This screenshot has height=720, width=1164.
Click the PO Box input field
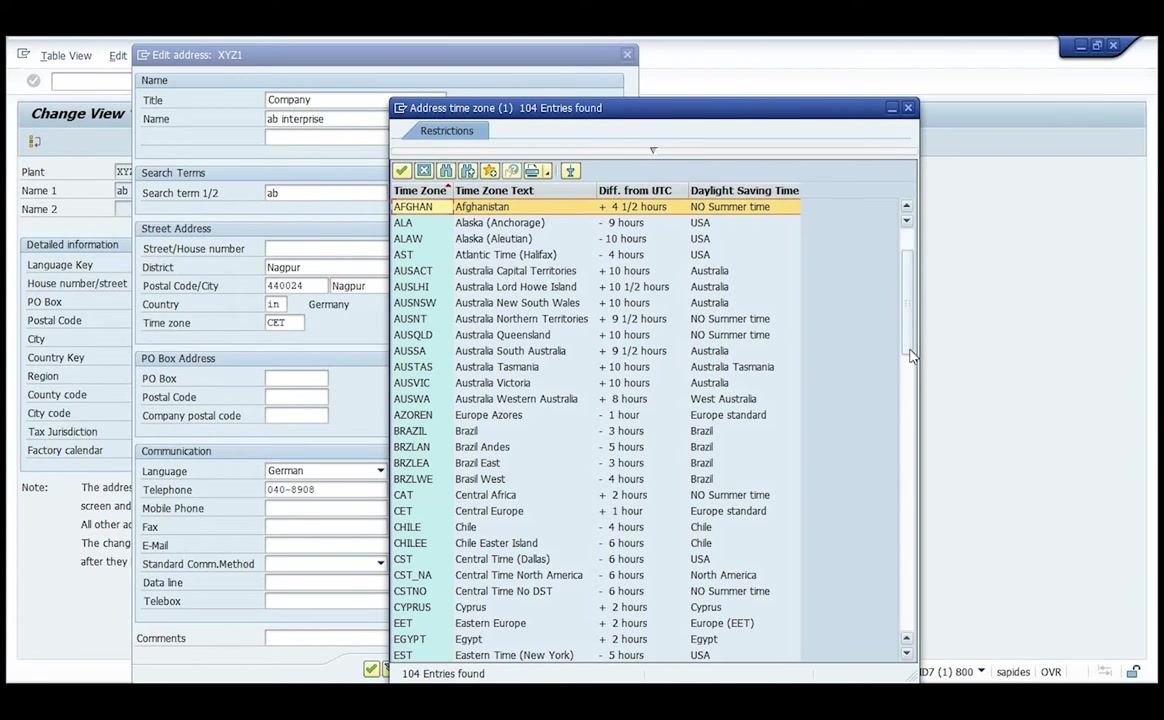point(296,379)
